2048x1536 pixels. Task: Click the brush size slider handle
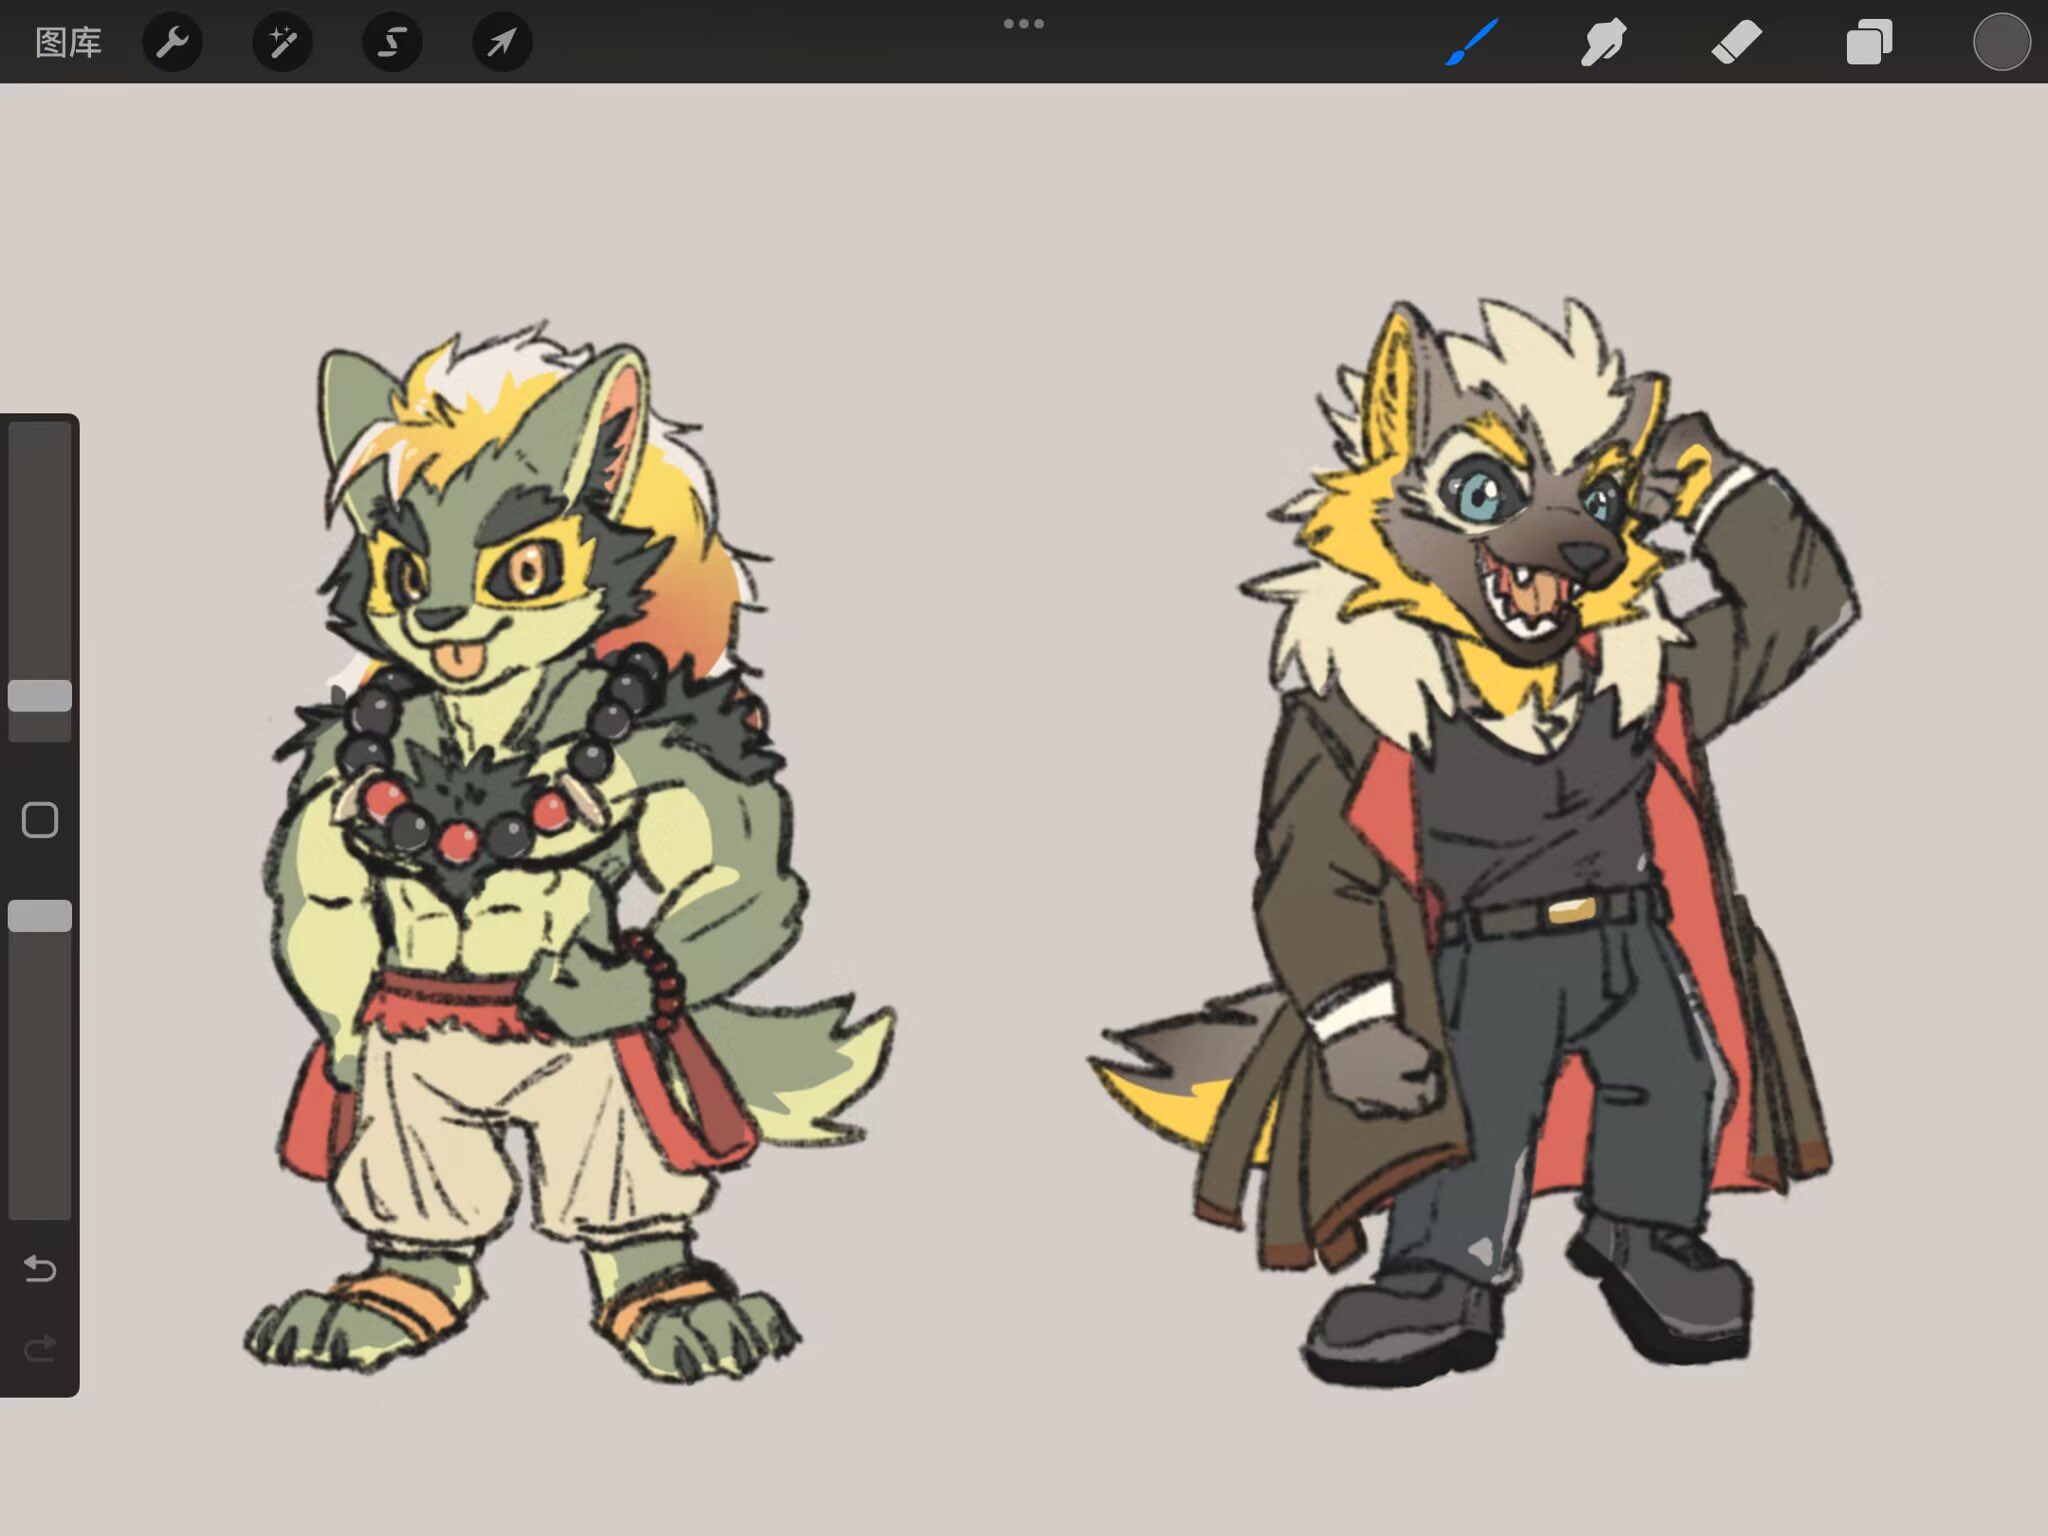(40, 696)
